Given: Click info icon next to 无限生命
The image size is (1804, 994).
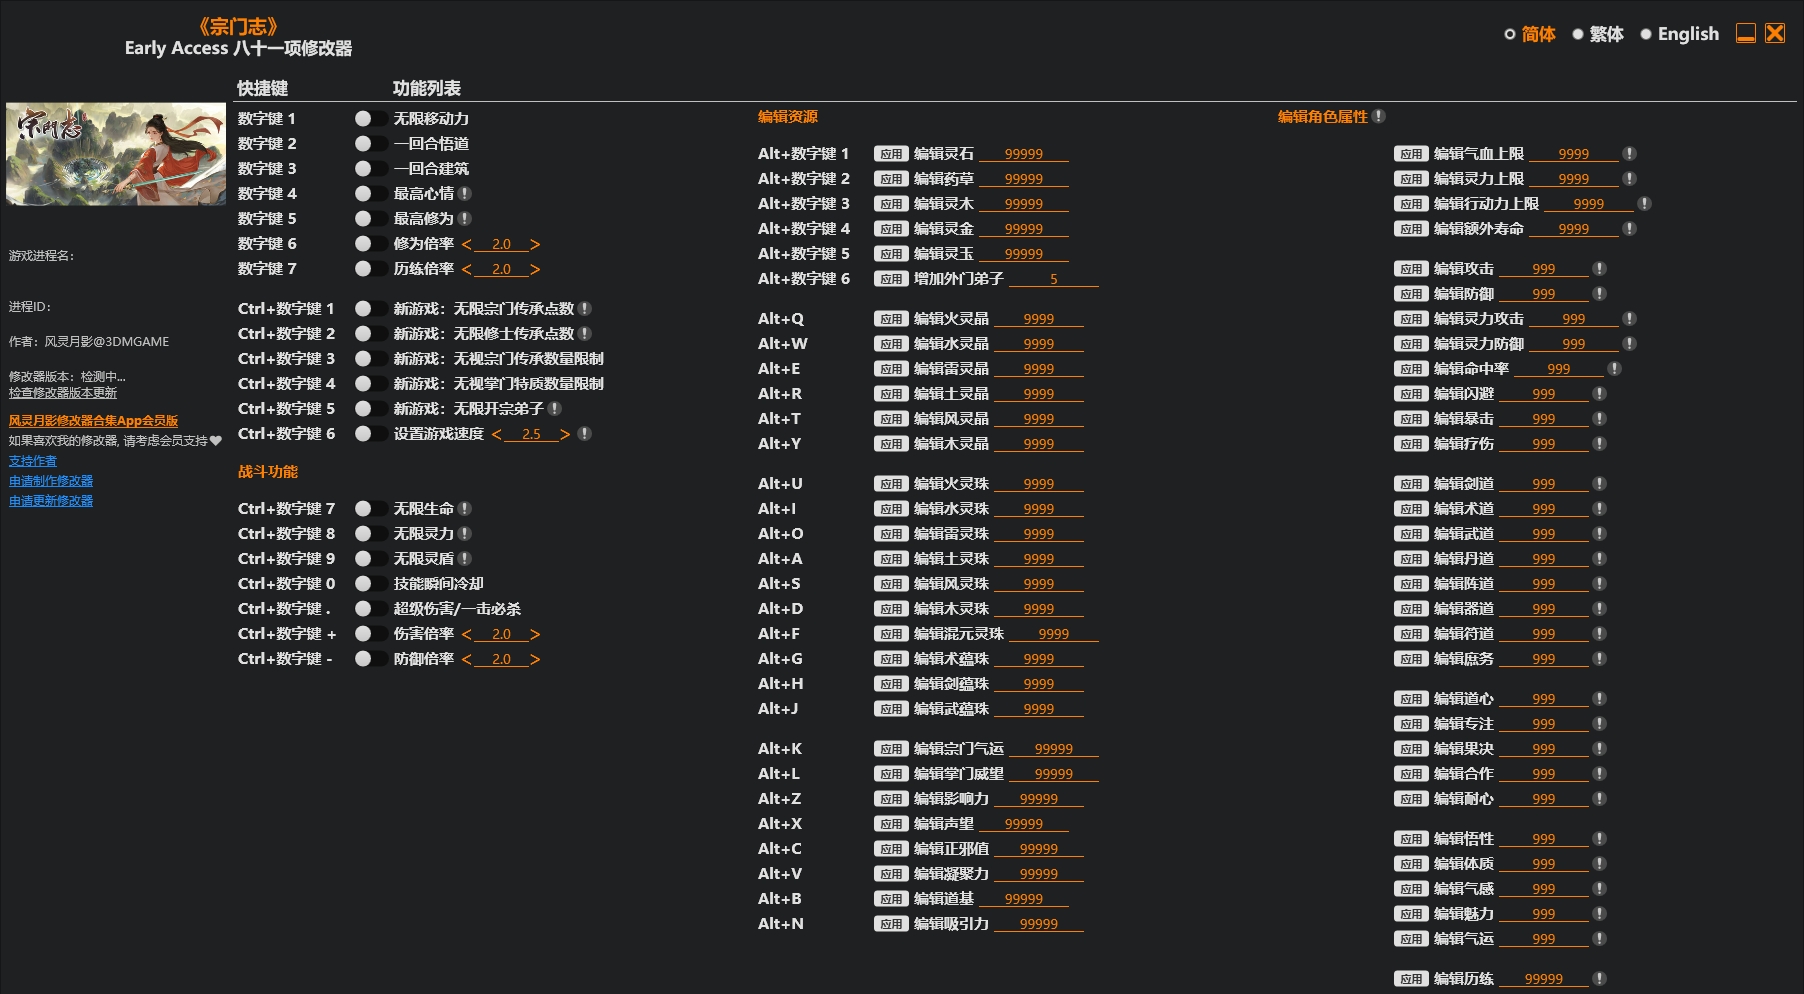Looking at the screenshot, I should click(465, 509).
